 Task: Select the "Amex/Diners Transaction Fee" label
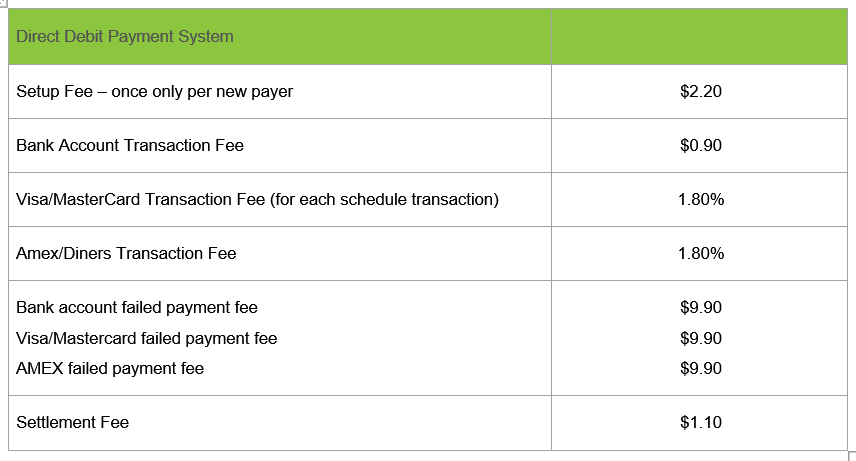(126, 253)
